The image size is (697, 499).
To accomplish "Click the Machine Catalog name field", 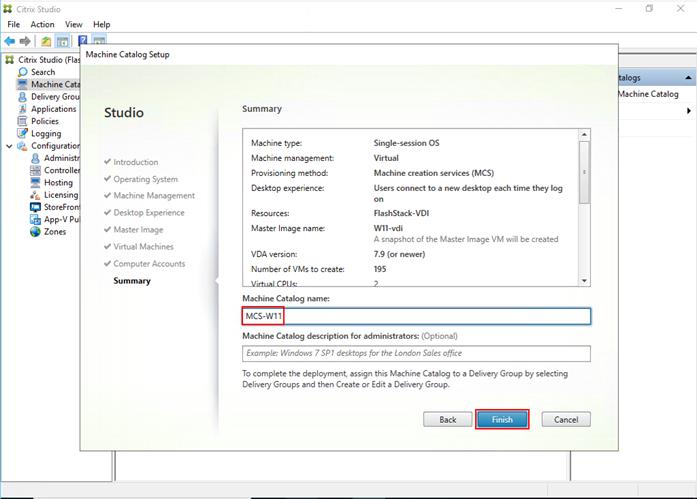I will point(417,316).
